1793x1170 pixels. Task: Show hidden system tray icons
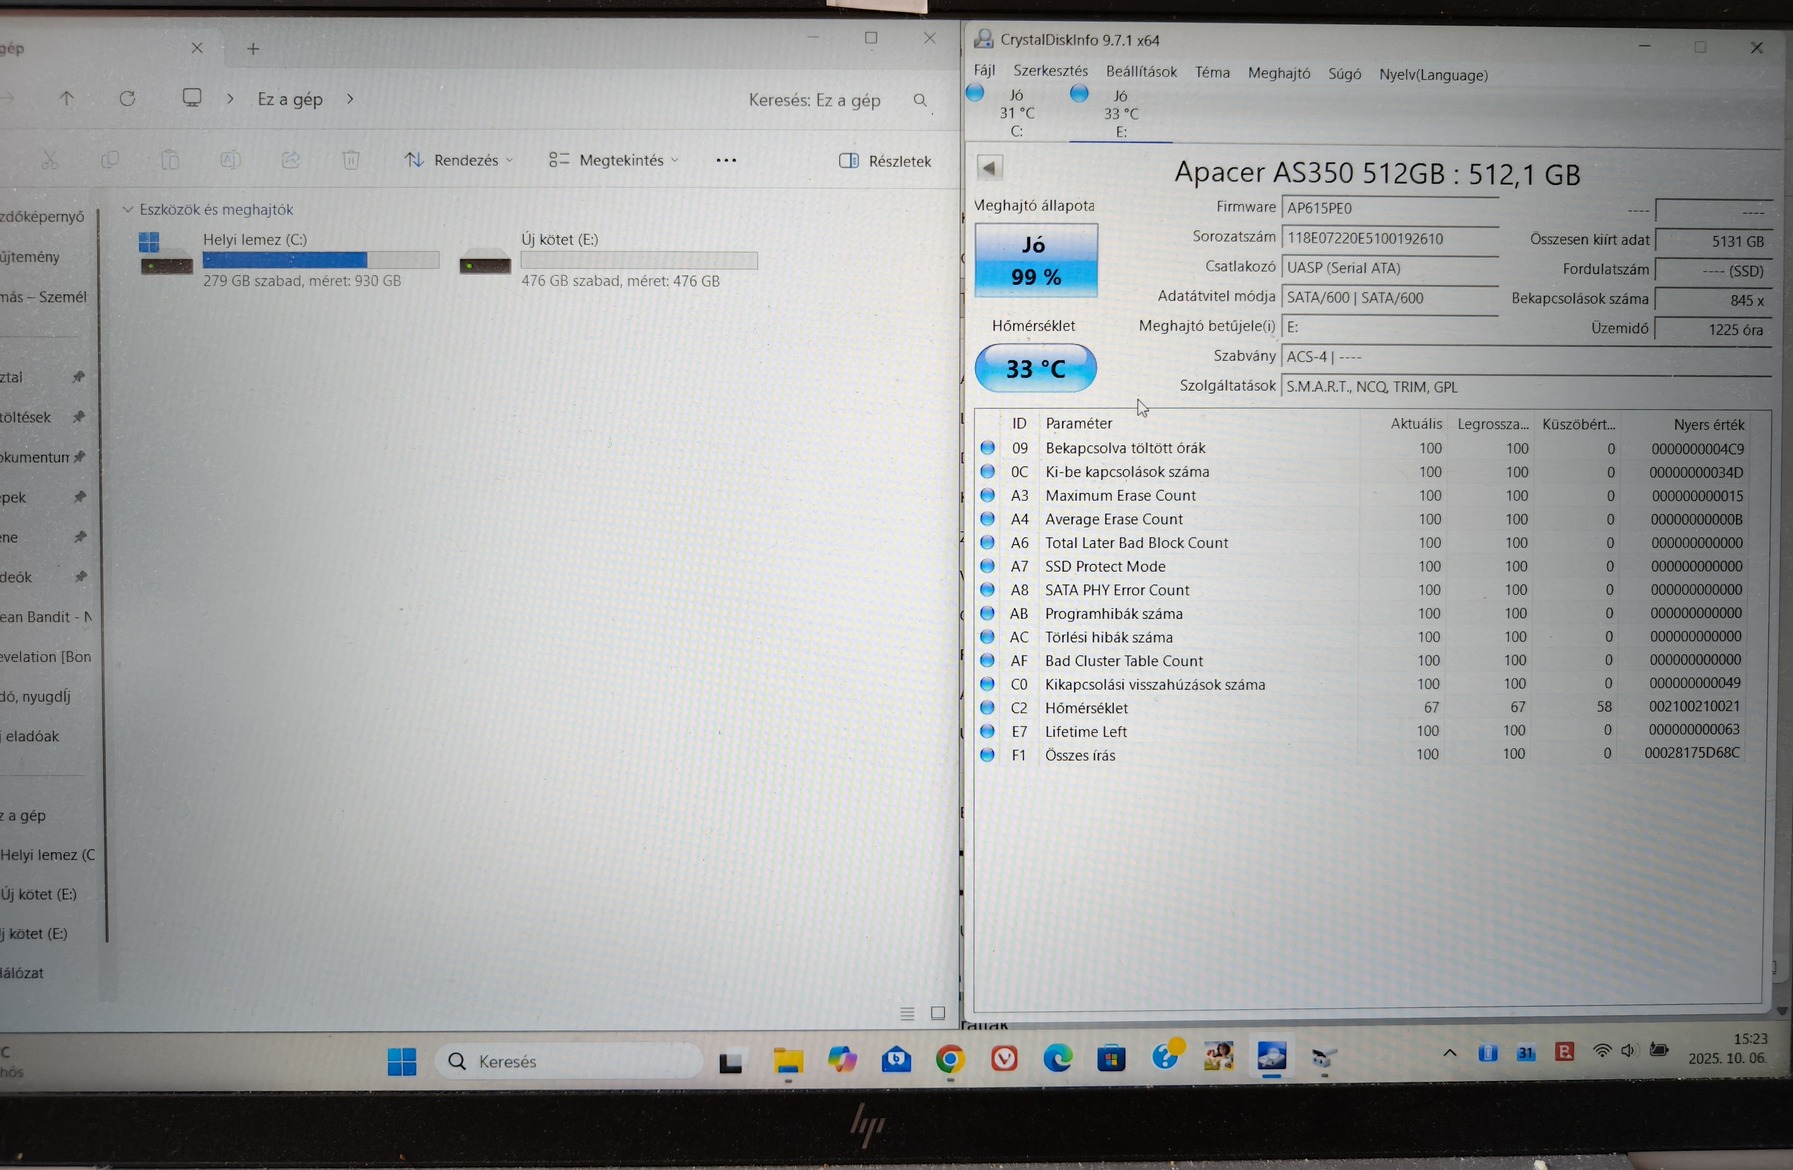click(x=1450, y=1052)
